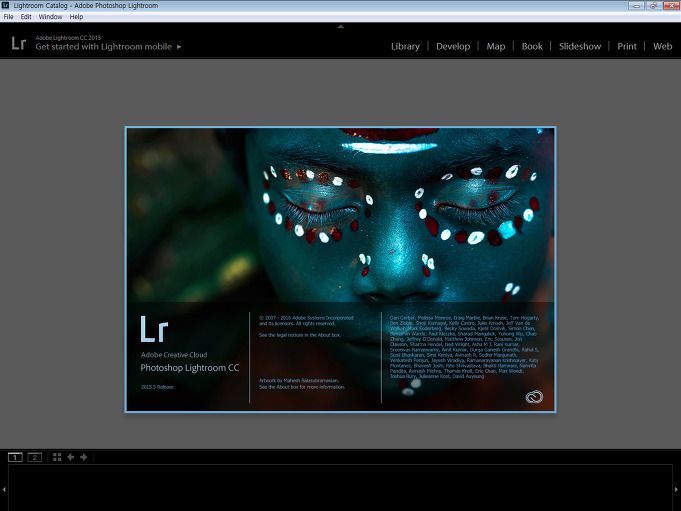Open Get started with Lightroom mobile arrow
The height and width of the screenshot is (511, 681).
point(179,47)
